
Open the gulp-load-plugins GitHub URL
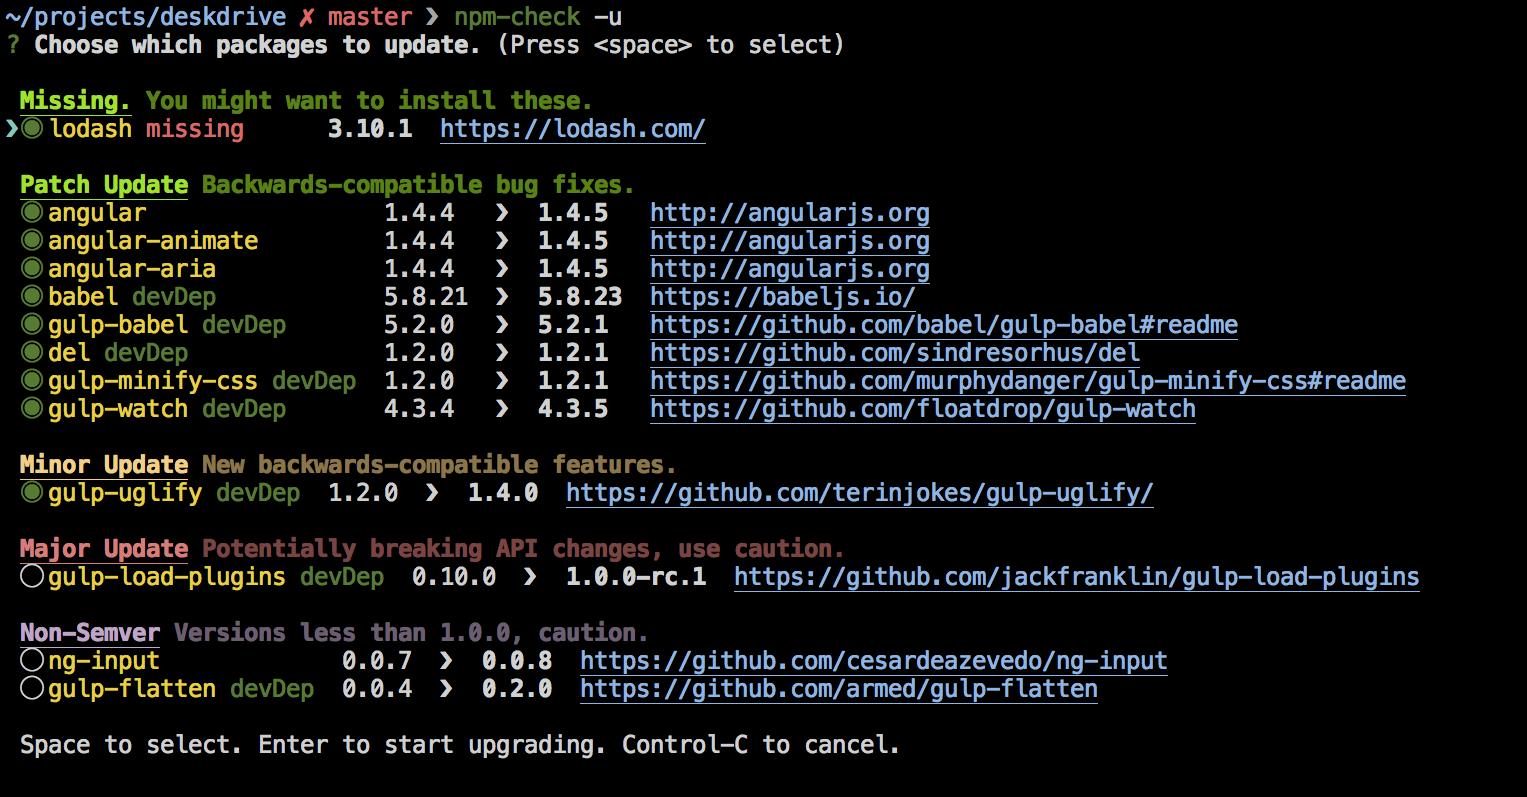tap(1076, 577)
